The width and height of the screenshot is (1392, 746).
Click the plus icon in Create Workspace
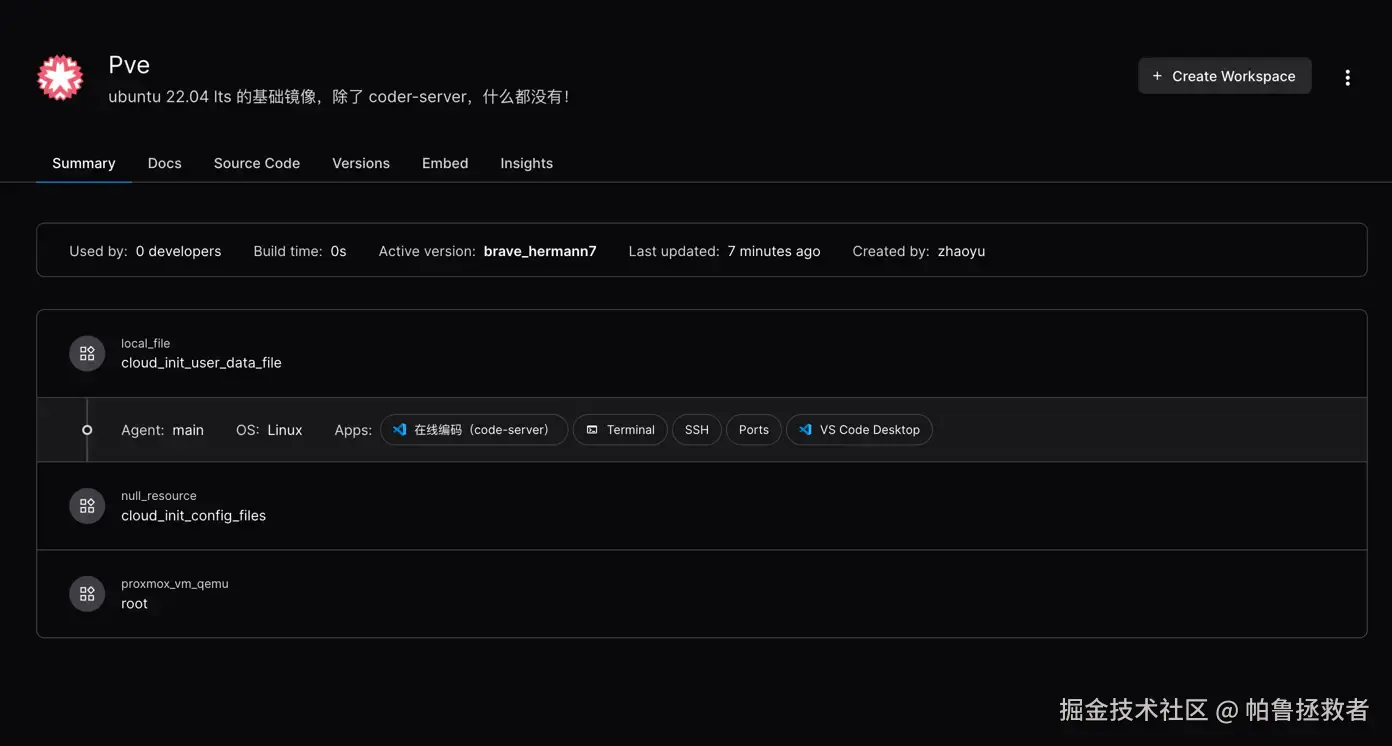pos(1157,76)
